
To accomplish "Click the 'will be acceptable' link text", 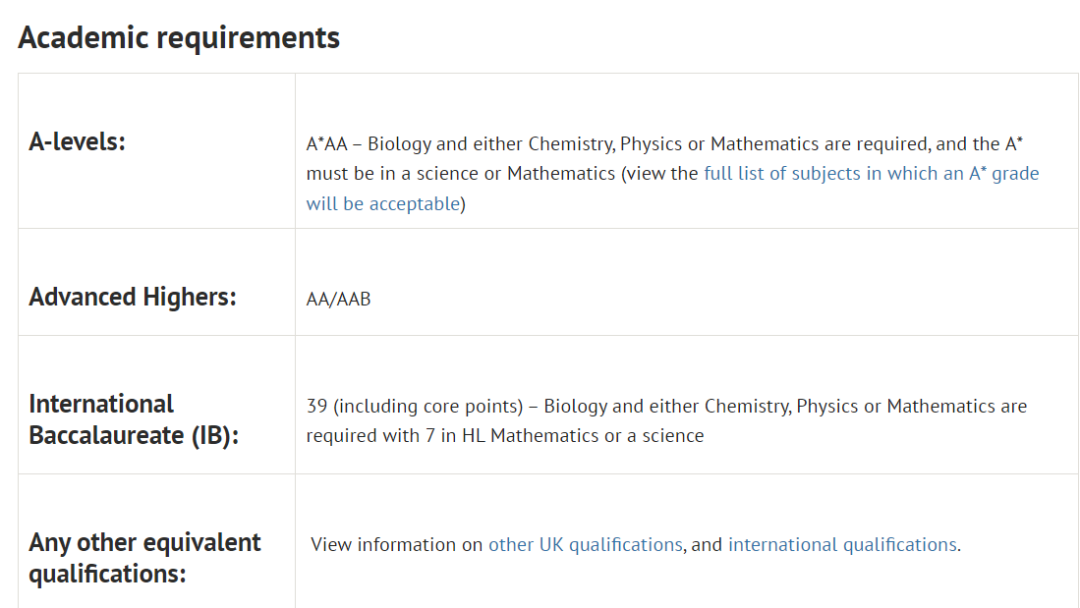I will pyautogui.click(x=383, y=204).
